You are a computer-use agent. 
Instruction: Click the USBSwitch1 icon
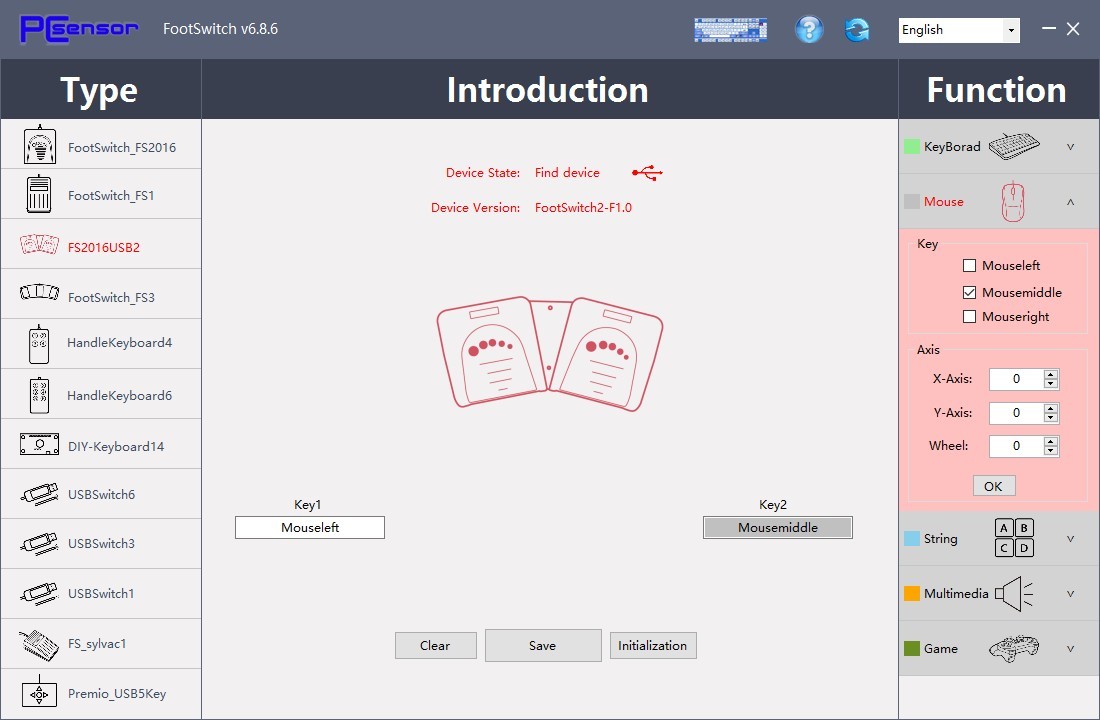coord(39,593)
